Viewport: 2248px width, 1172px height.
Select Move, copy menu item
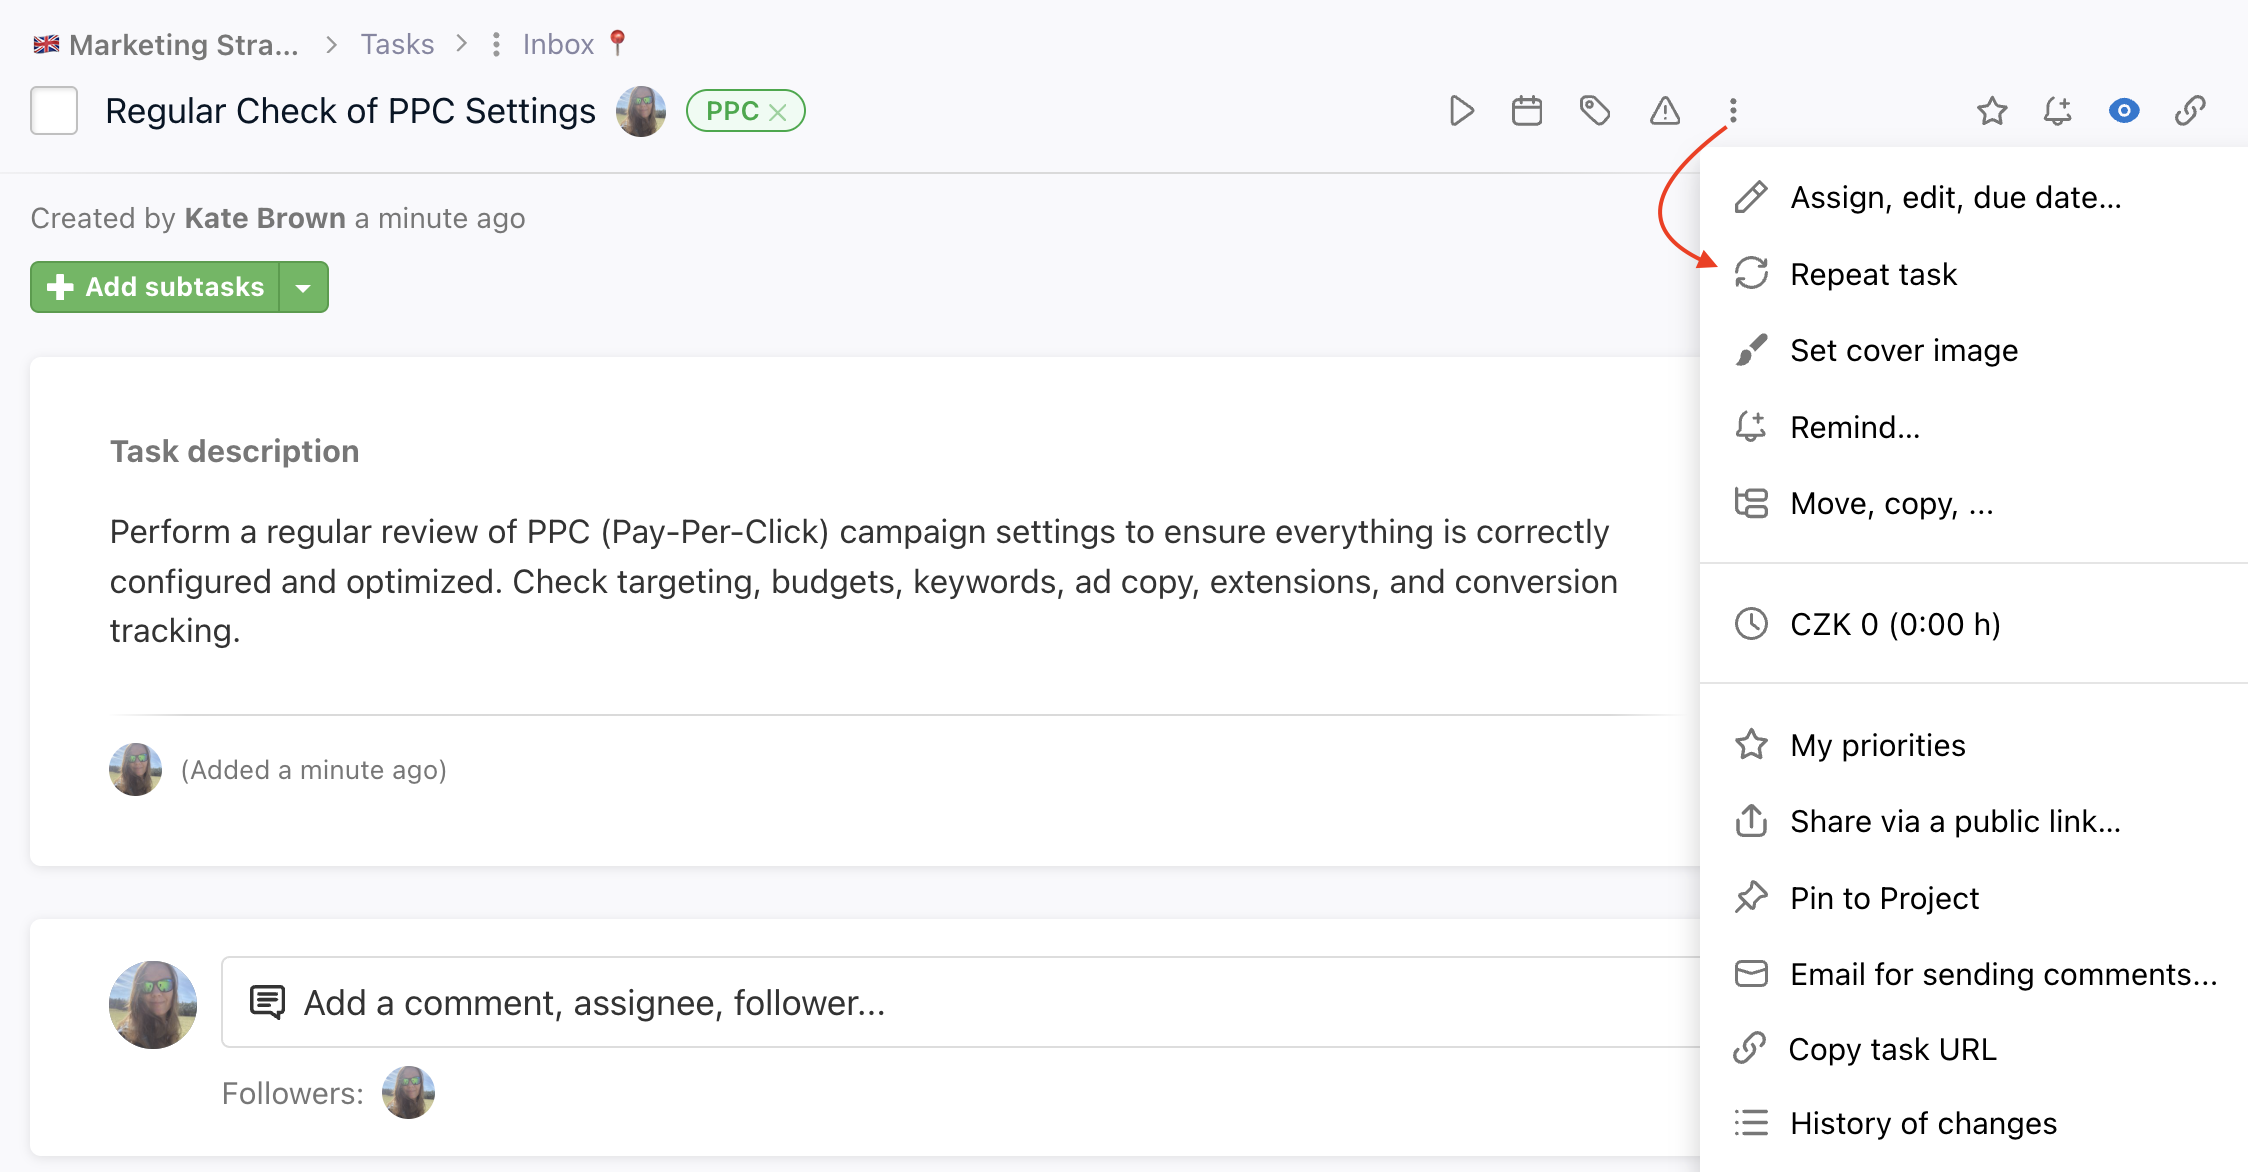click(x=1974, y=503)
